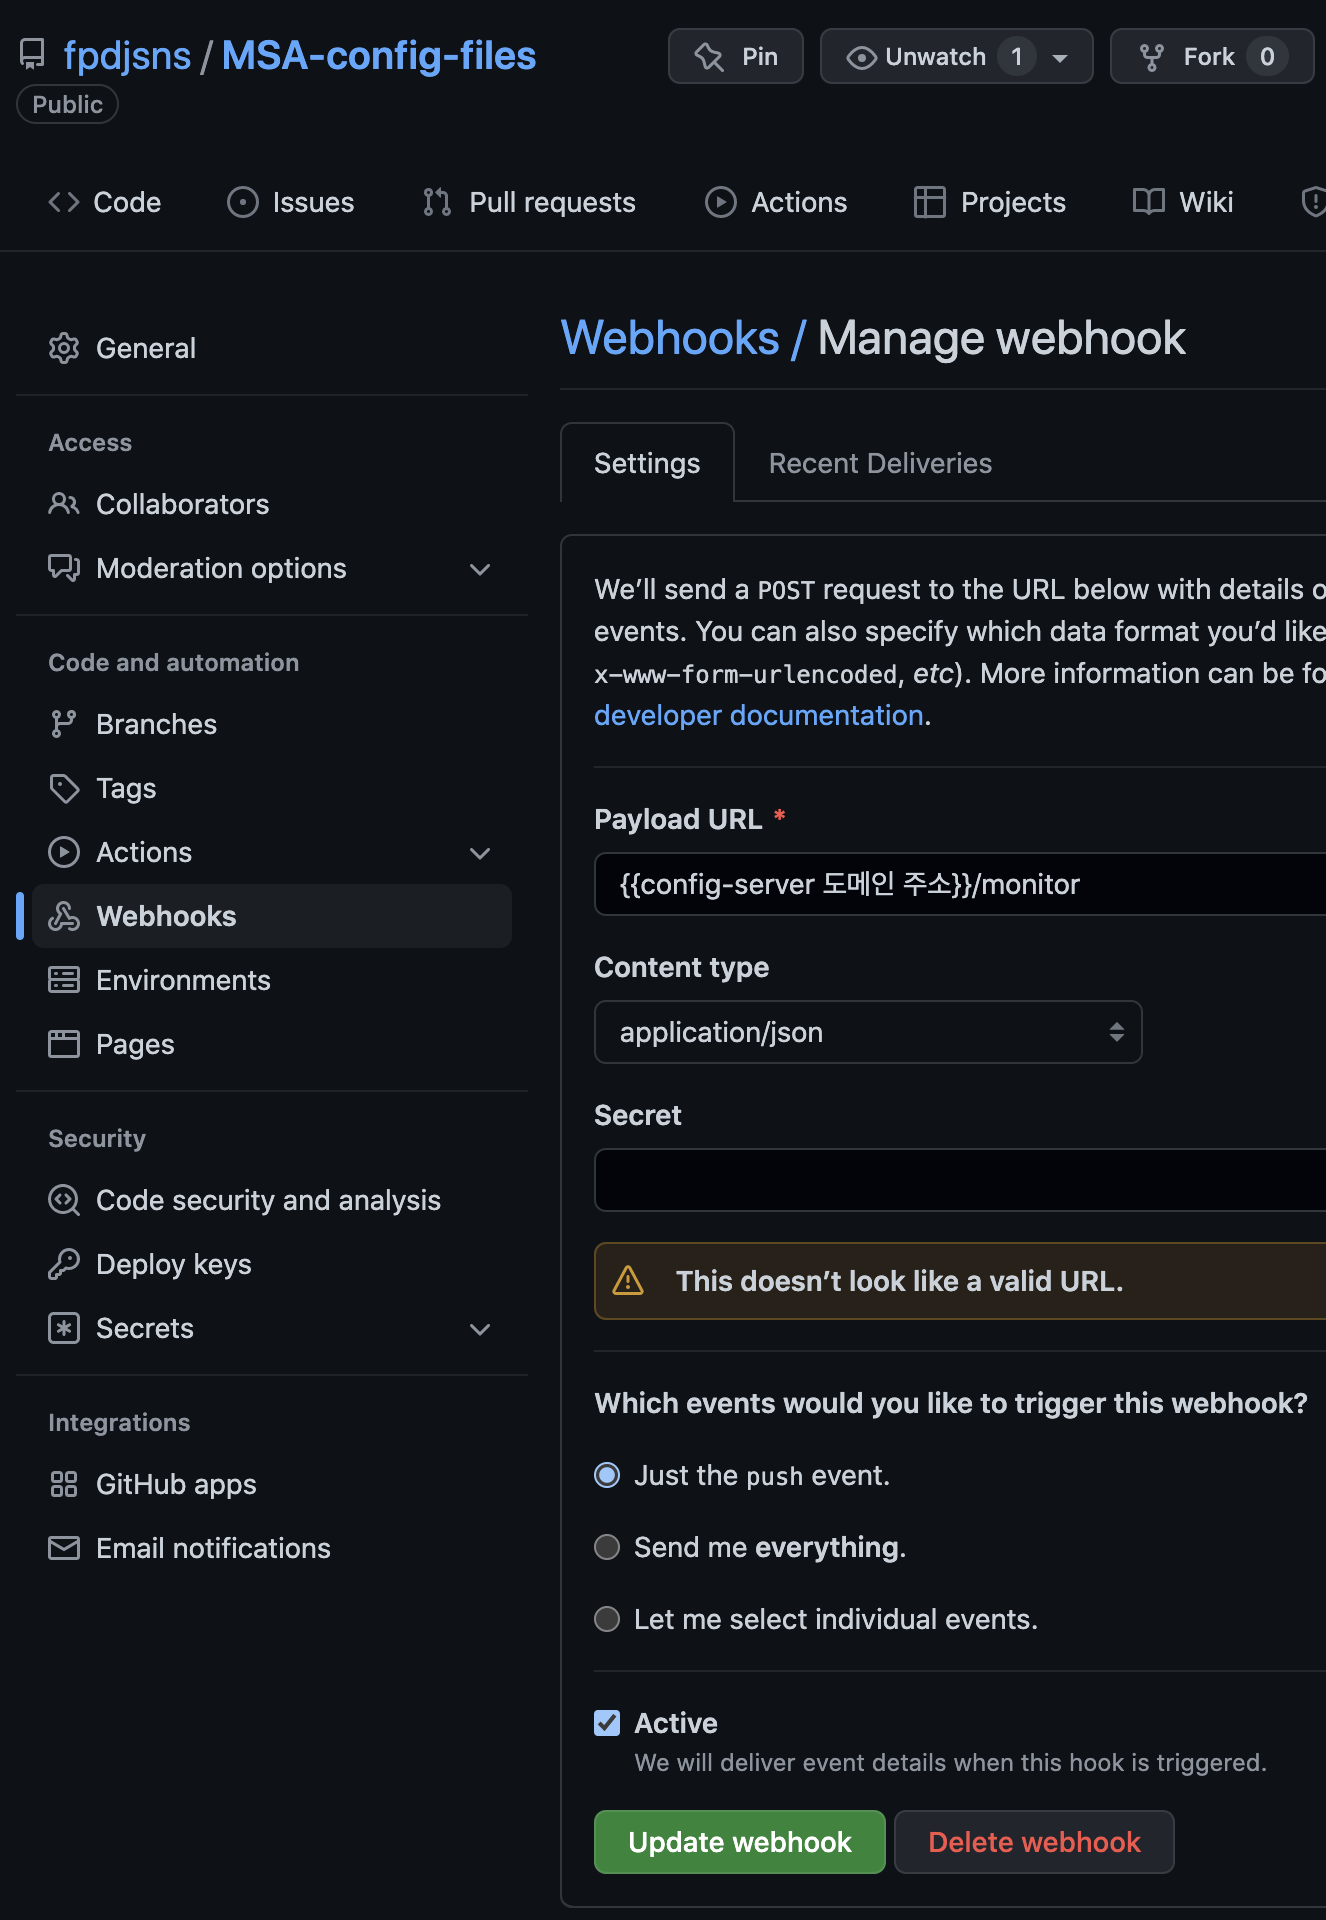The width and height of the screenshot is (1326, 1920).
Task: Toggle the Active checkbox
Action: (607, 1722)
